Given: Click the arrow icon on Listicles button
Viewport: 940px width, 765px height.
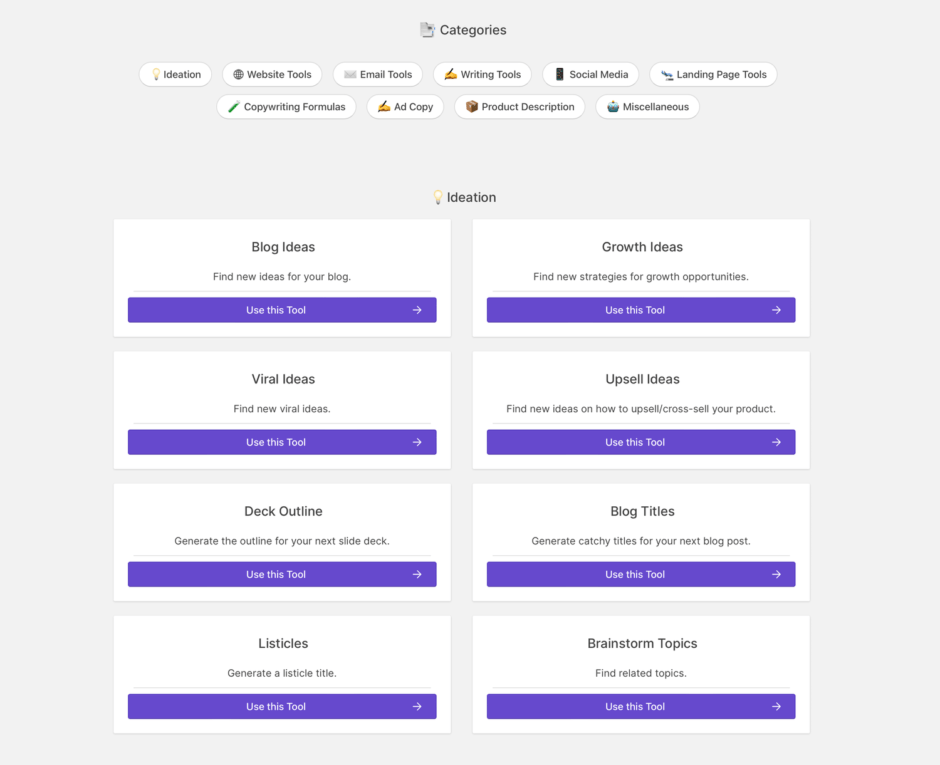Looking at the screenshot, I should click(x=417, y=706).
